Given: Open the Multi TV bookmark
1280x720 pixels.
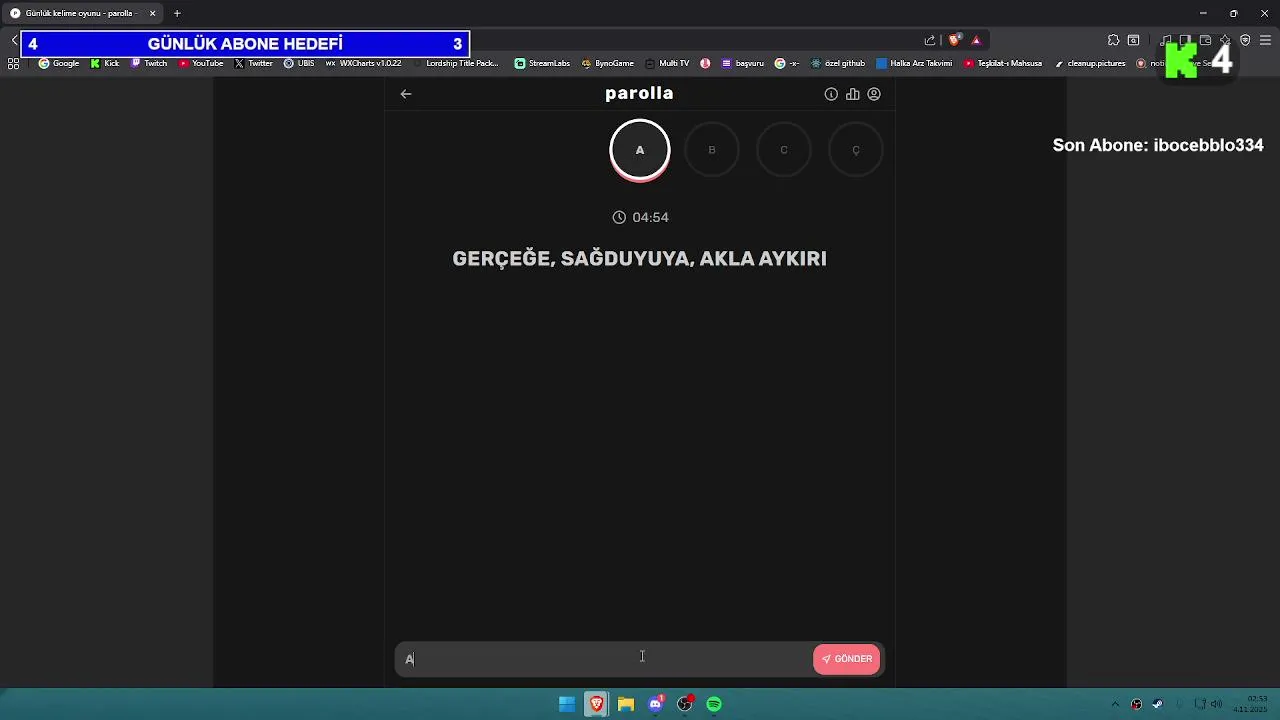Looking at the screenshot, I should [667, 63].
